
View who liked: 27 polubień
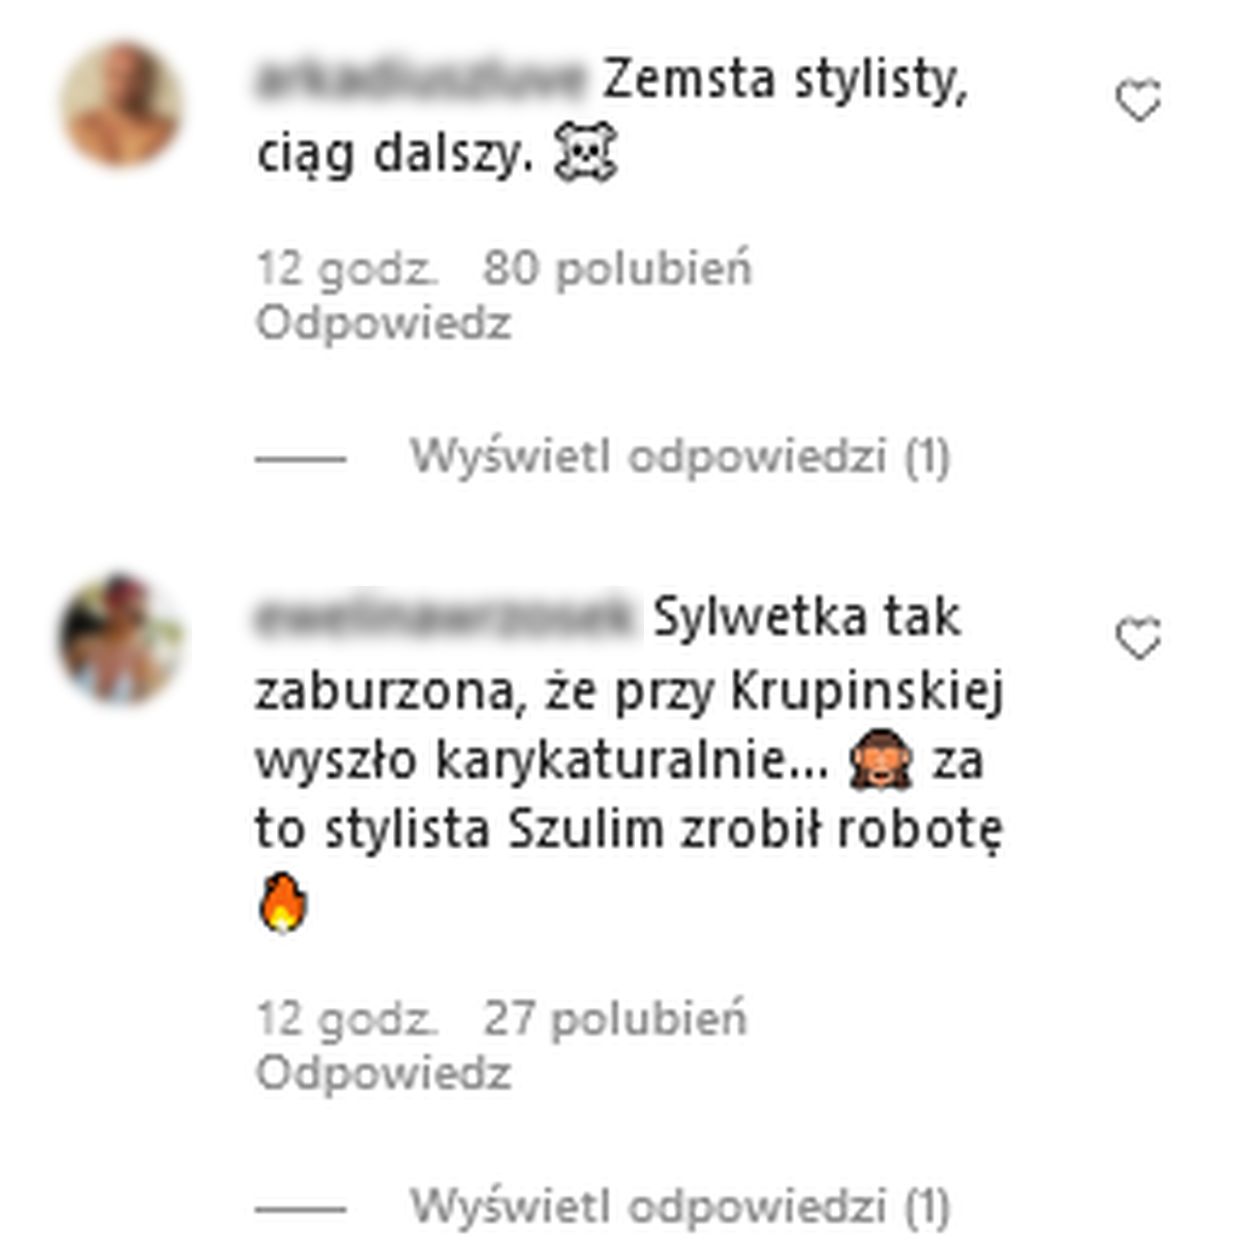point(615,1019)
